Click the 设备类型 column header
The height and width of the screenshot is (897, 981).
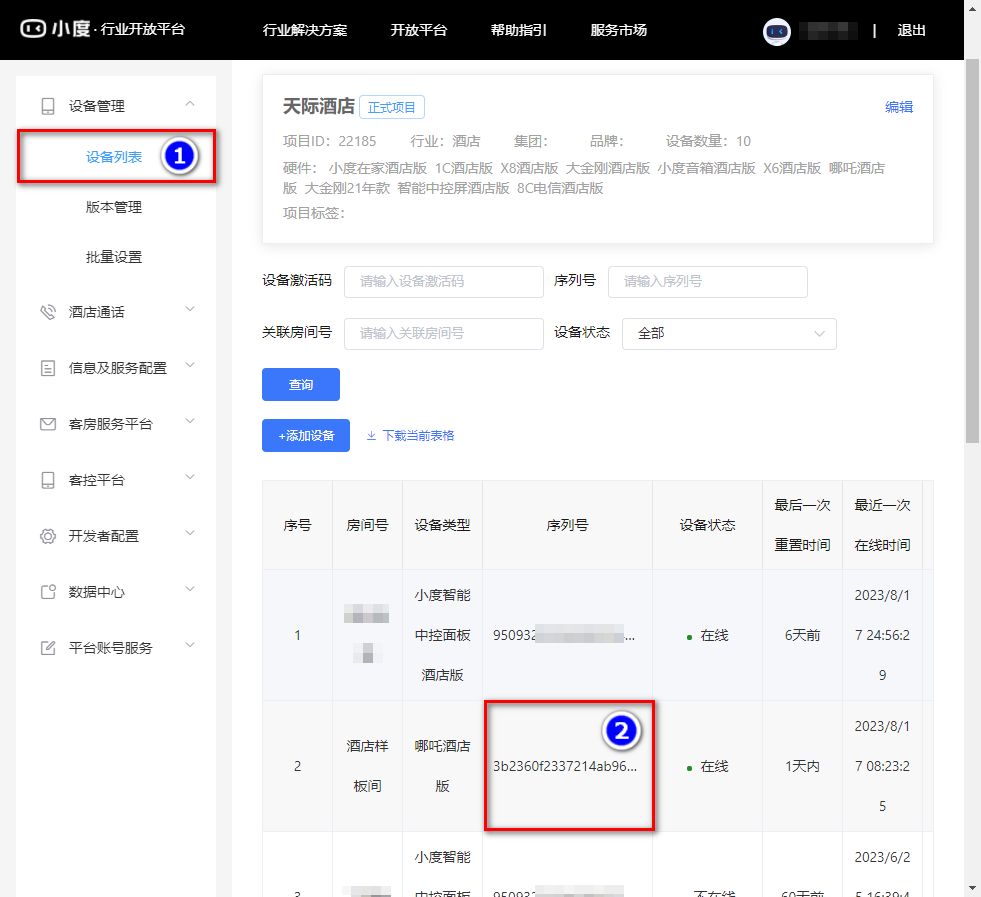pos(442,525)
